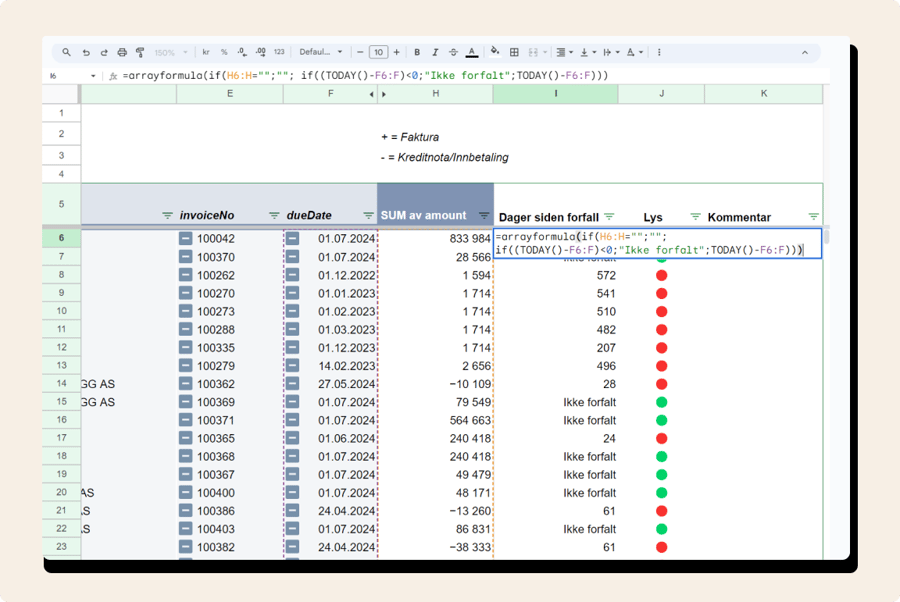
Task: Open filter on Kommentar header
Action: point(813,217)
